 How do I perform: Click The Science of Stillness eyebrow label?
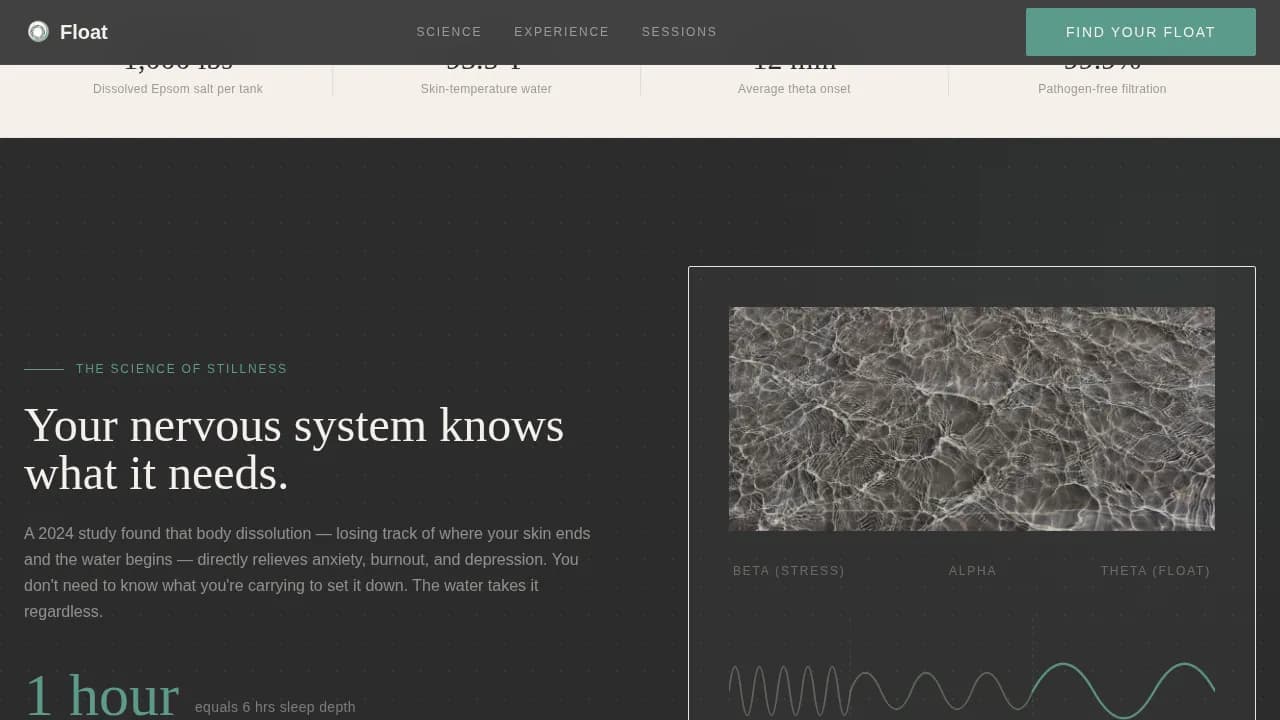[x=181, y=369]
